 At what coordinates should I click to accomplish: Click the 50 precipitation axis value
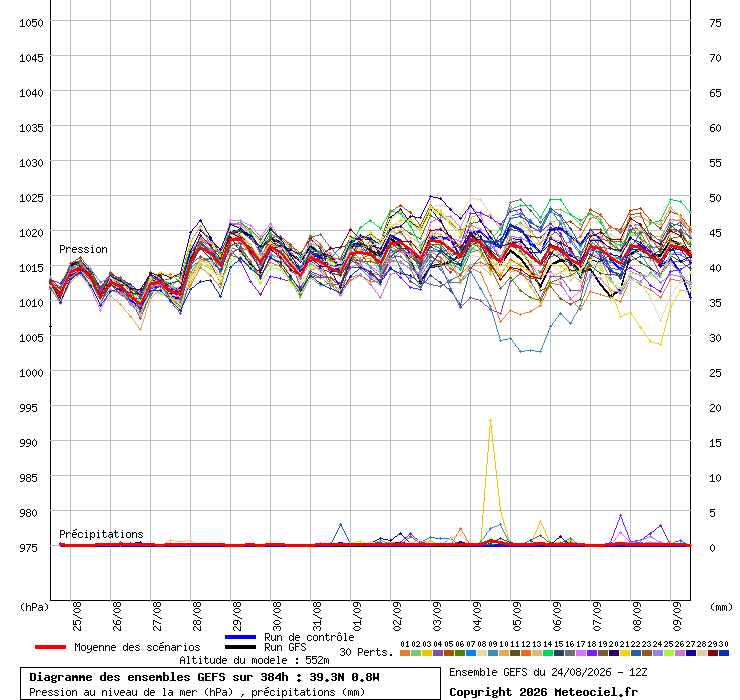pos(715,198)
